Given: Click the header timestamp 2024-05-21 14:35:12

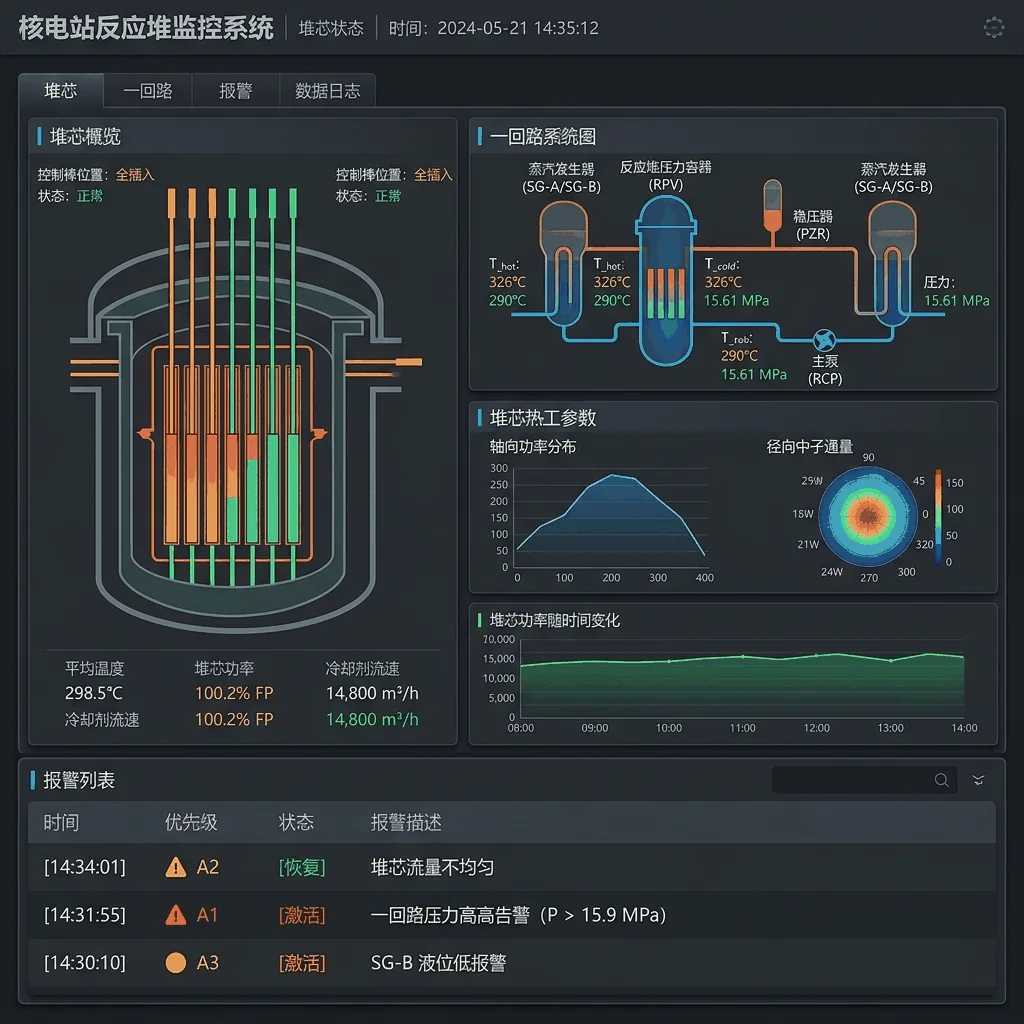Looking at the screenshot, I should [x=518, y=28].
